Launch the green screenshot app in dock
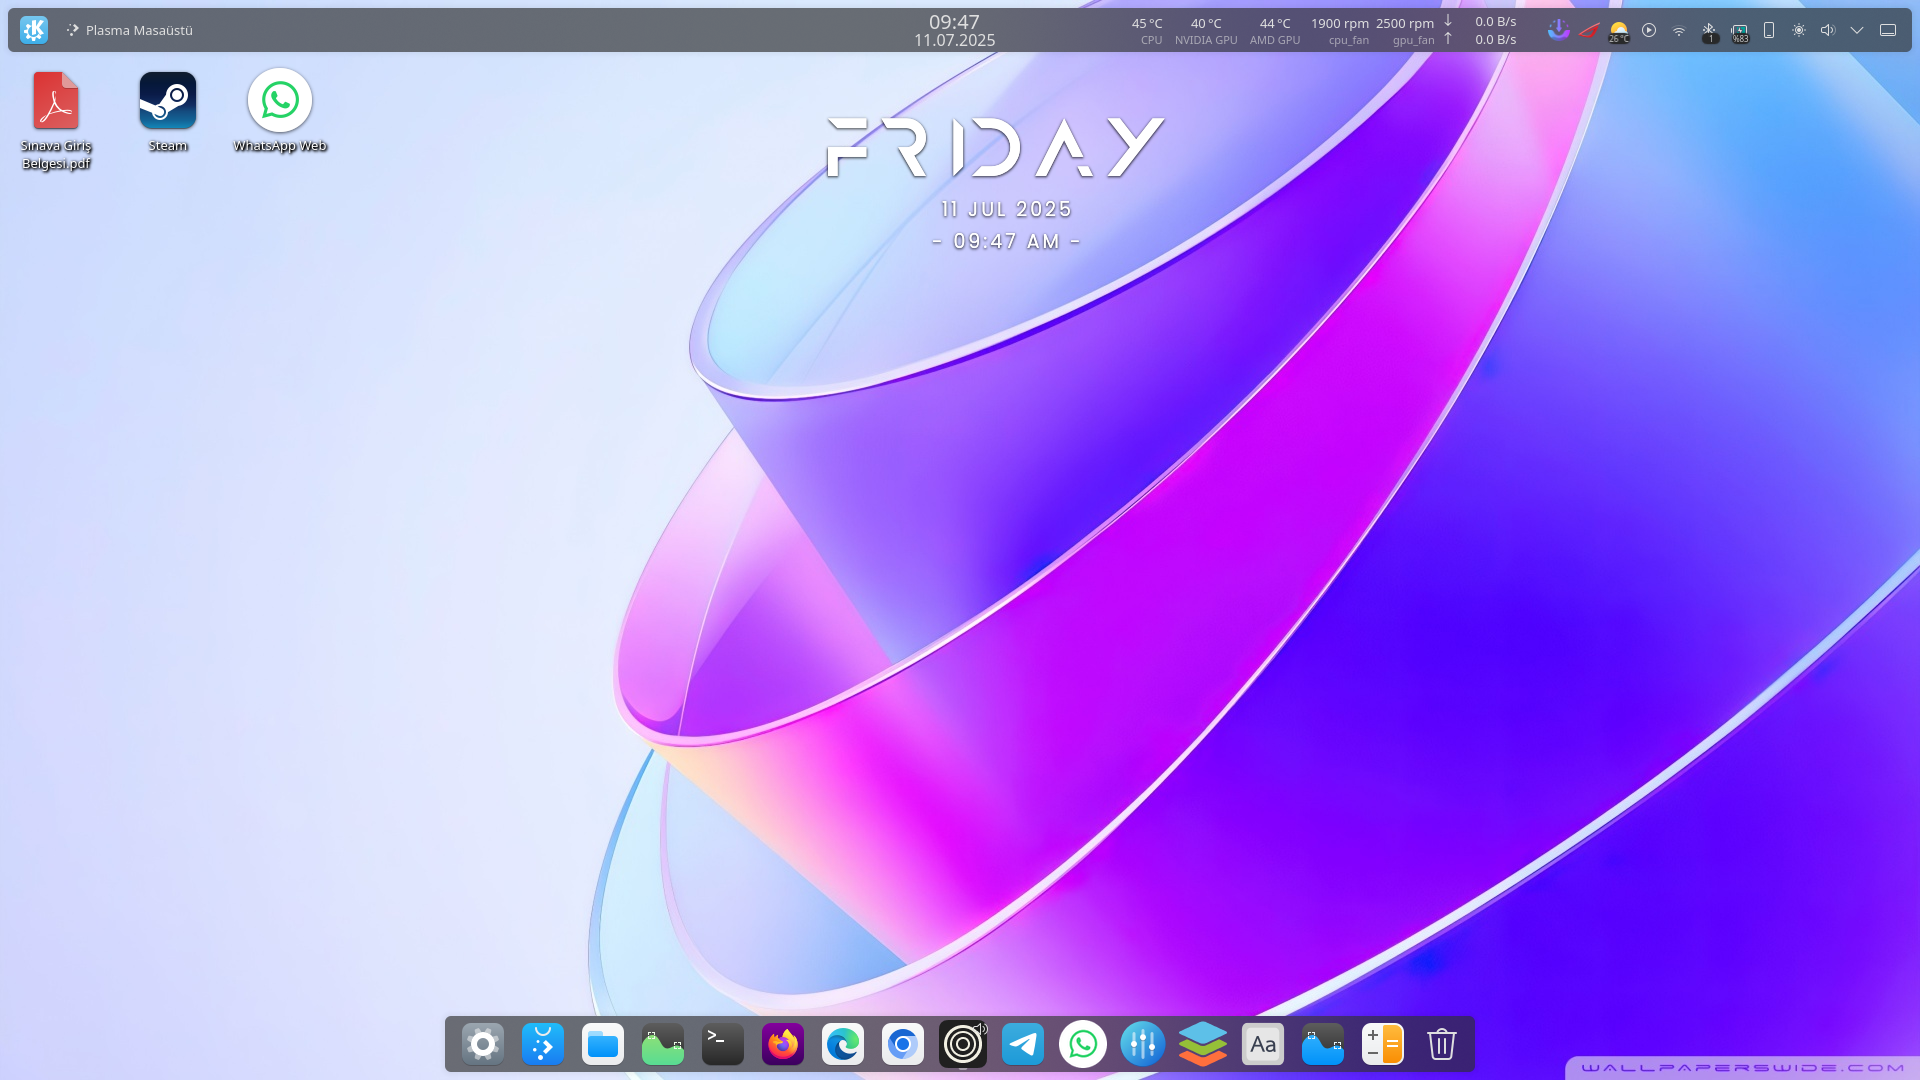 coord(663,1044)
